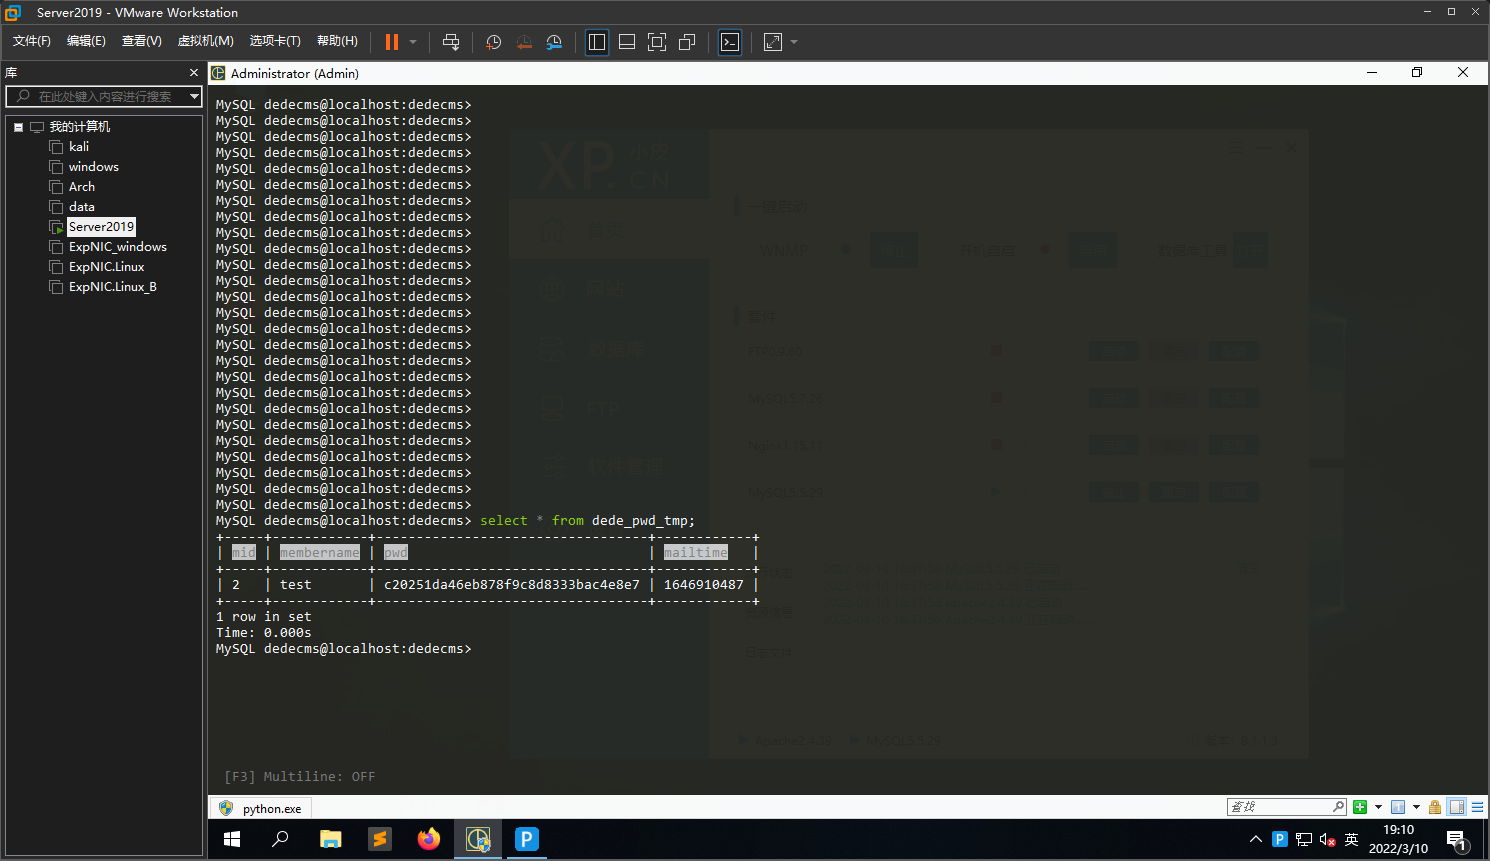Select Server2019 virtual machine
Image resolution: width=1490 pixels, height=861 pixels.
click(101, 227)
